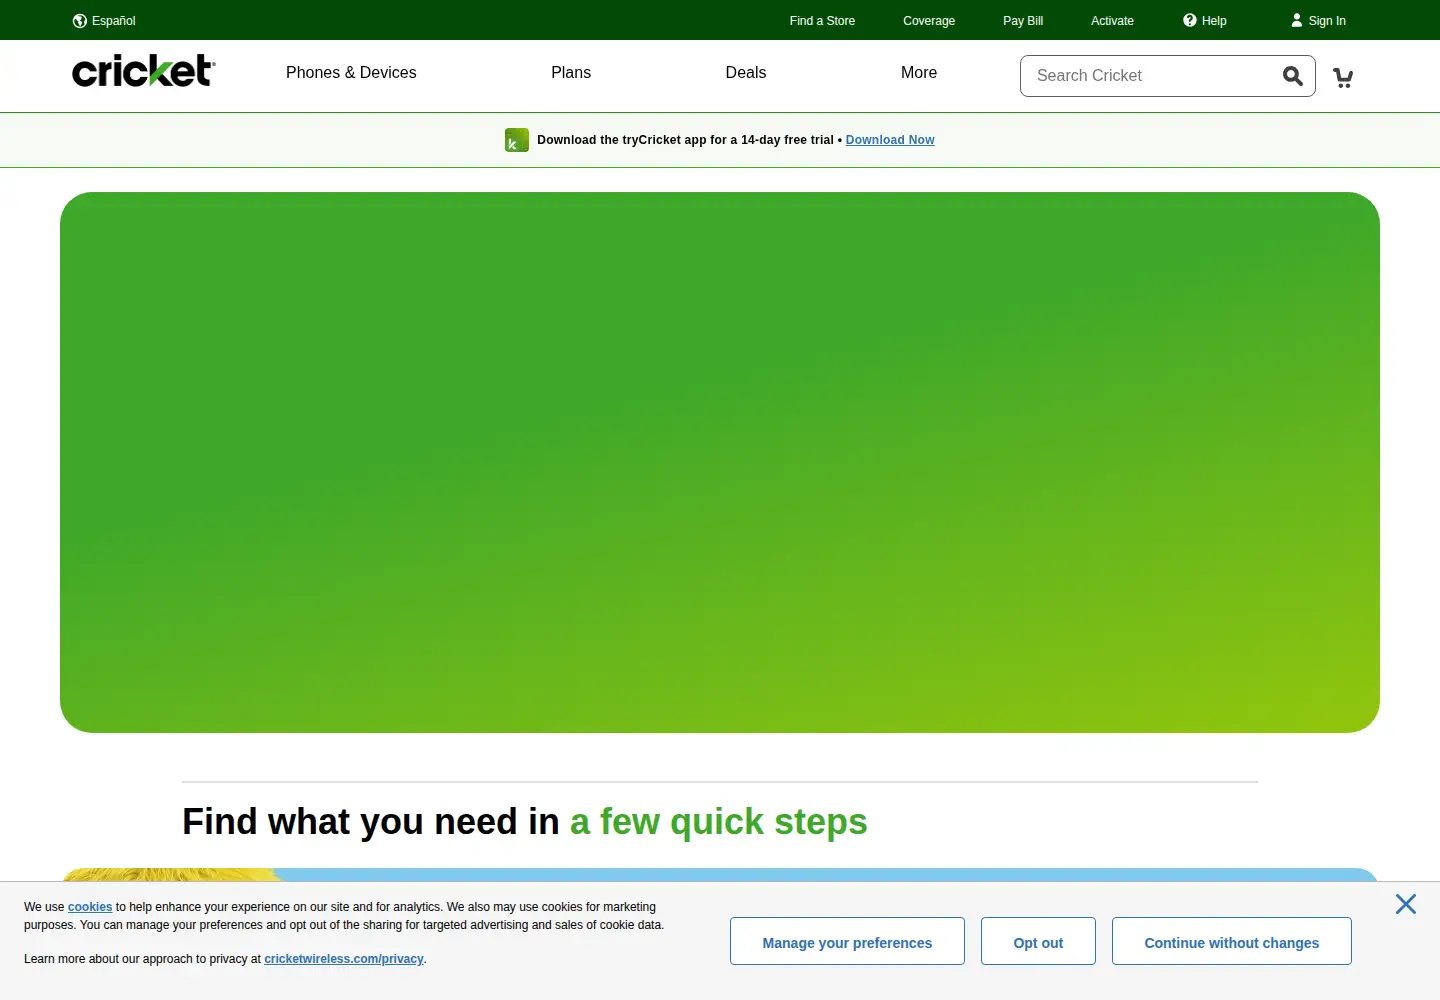Switch language to Español
The image size is (1440, 1000).
pyautogui.click(x=114, y=20)
